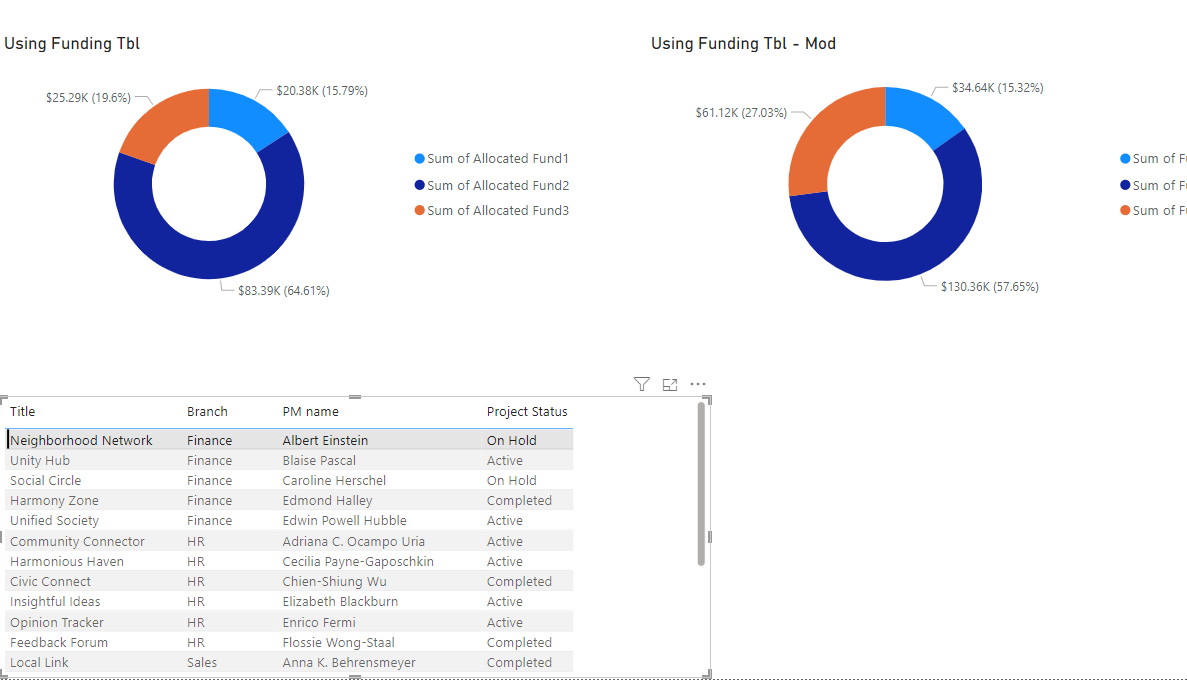Click PM name 'Edmond Halley'
The width and height of the screenshot is (1187, 680).
click(327, 501)
